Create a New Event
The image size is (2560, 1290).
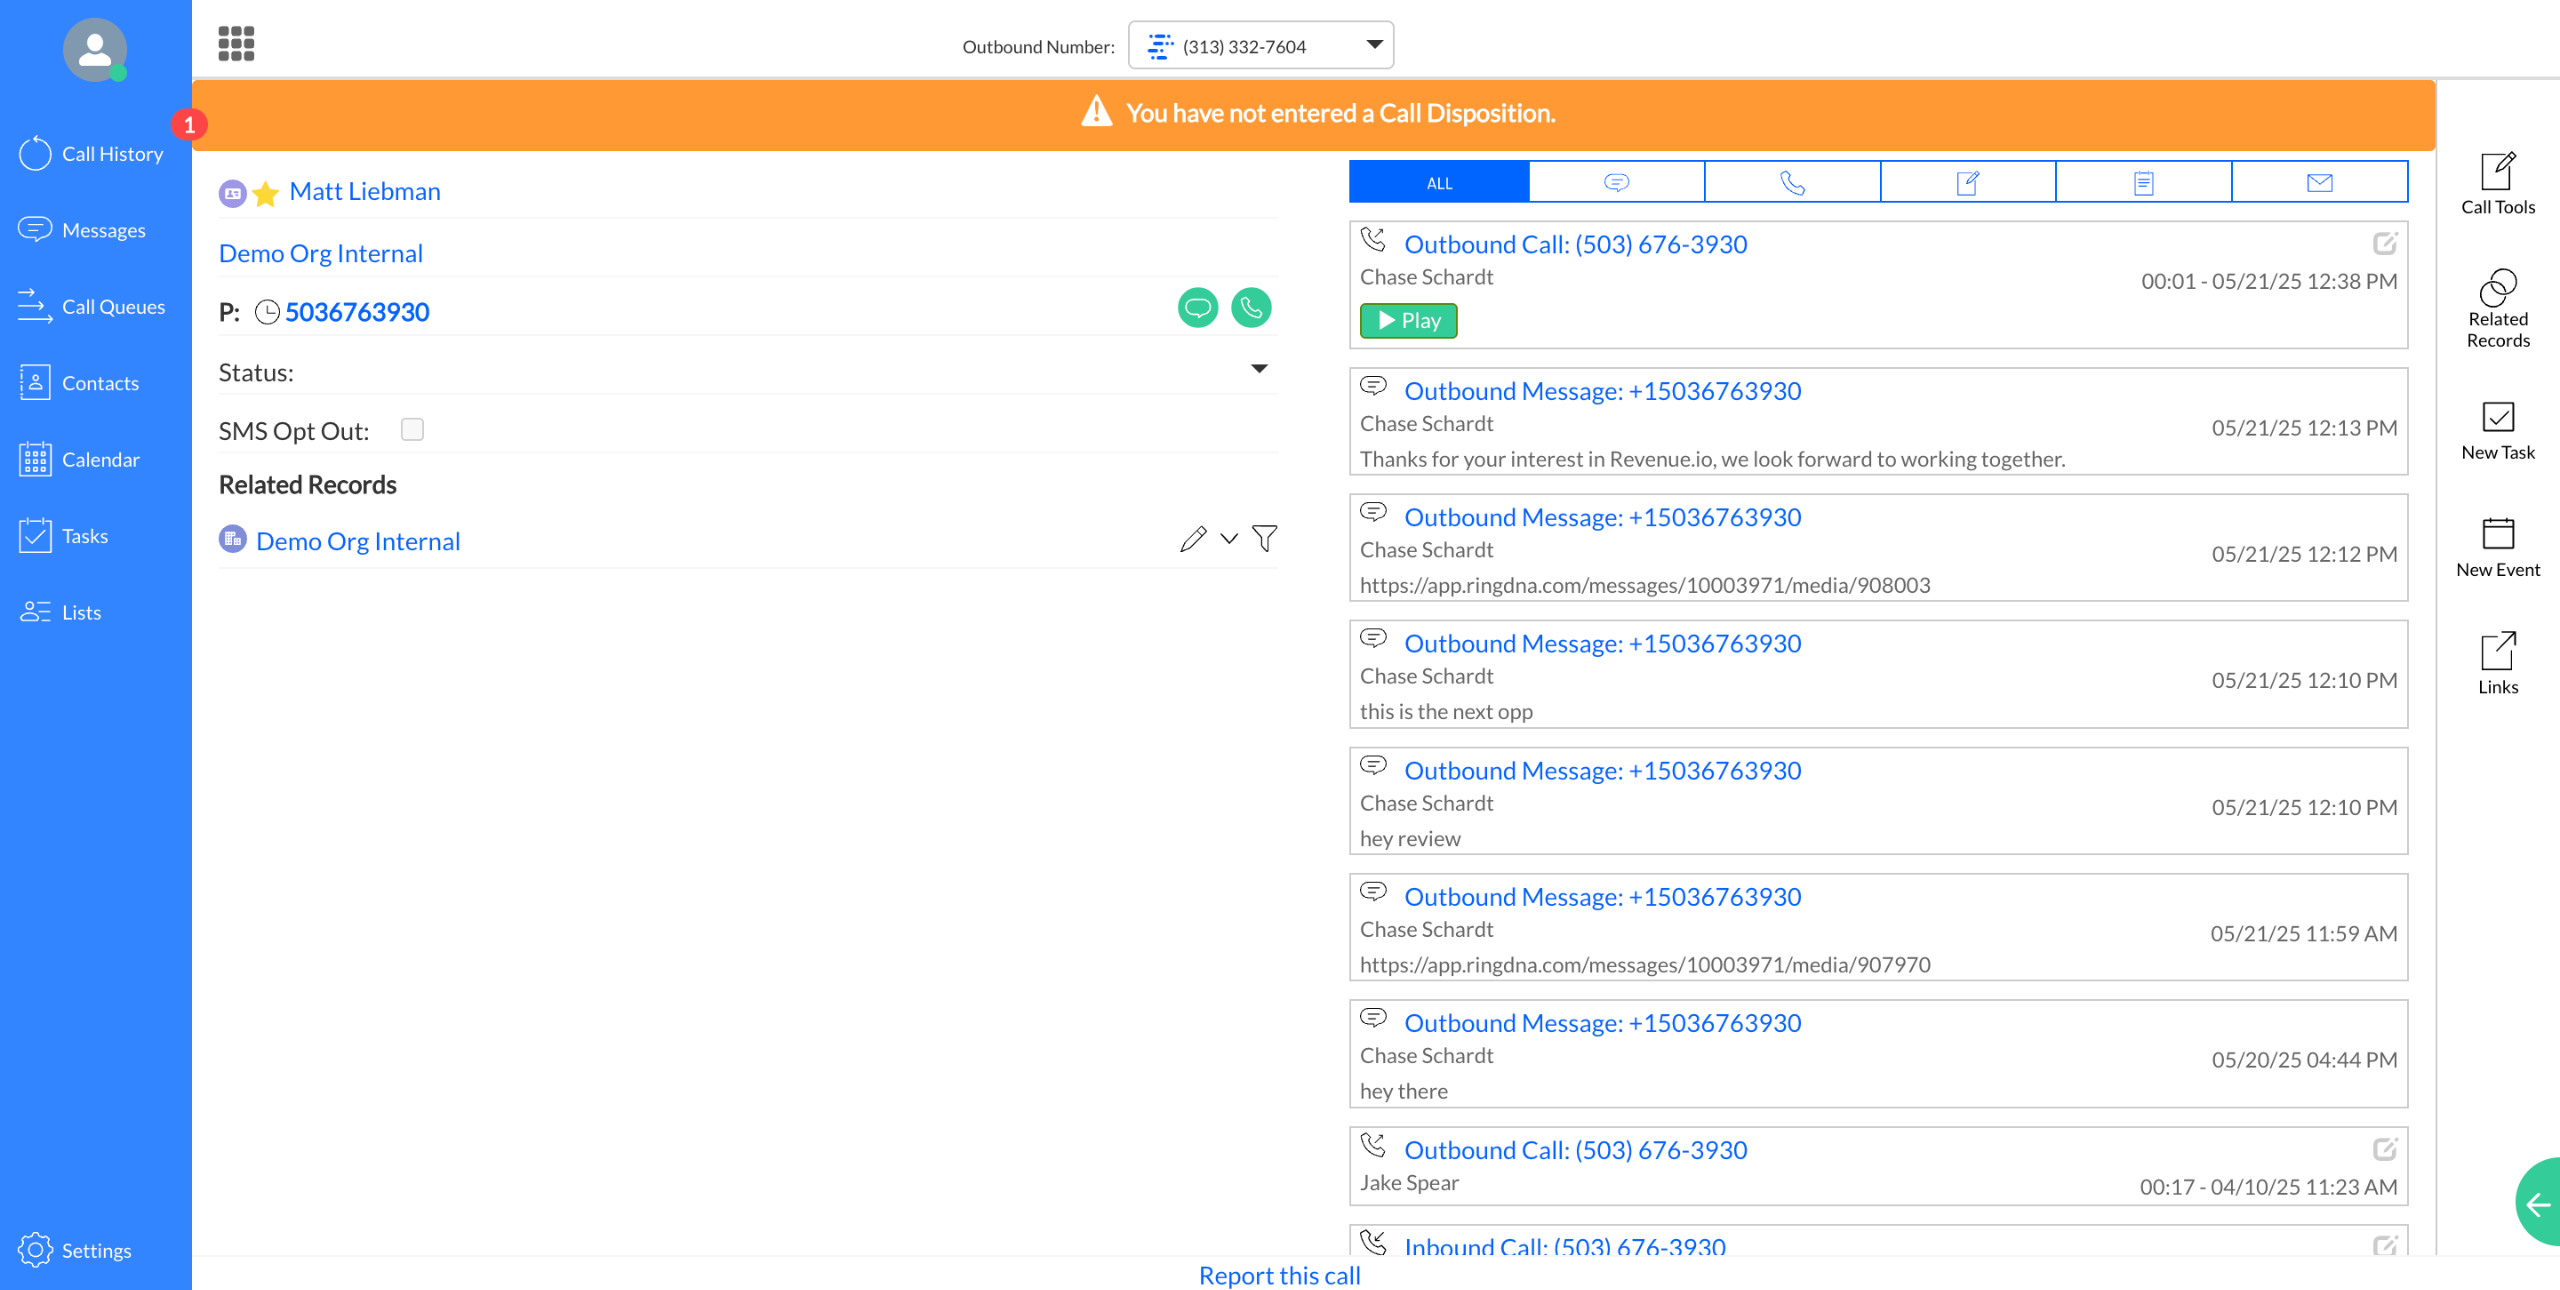tap(2497, 548)
